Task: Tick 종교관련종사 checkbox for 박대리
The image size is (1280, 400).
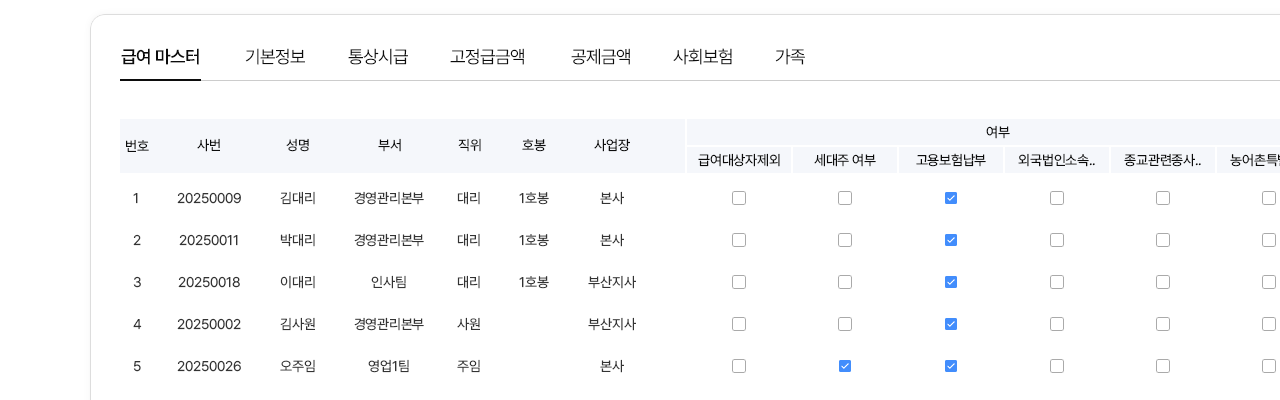Action: 1163,240
